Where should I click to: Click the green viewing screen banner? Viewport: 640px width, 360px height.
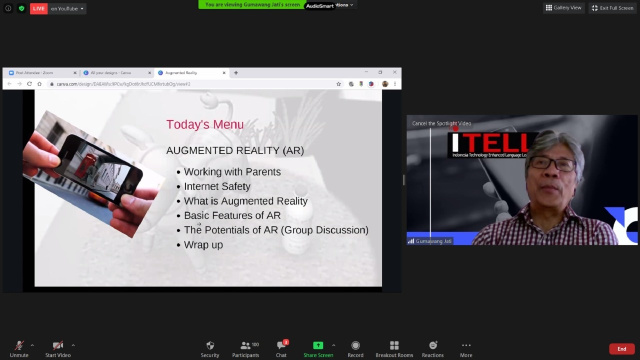[252, 4]
